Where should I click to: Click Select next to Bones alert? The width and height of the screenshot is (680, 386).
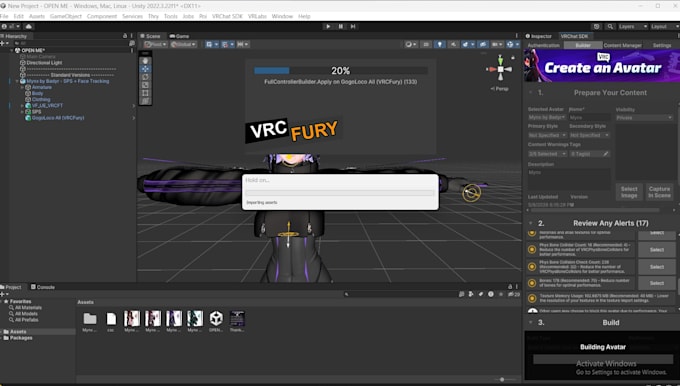(x=657, y=283)
